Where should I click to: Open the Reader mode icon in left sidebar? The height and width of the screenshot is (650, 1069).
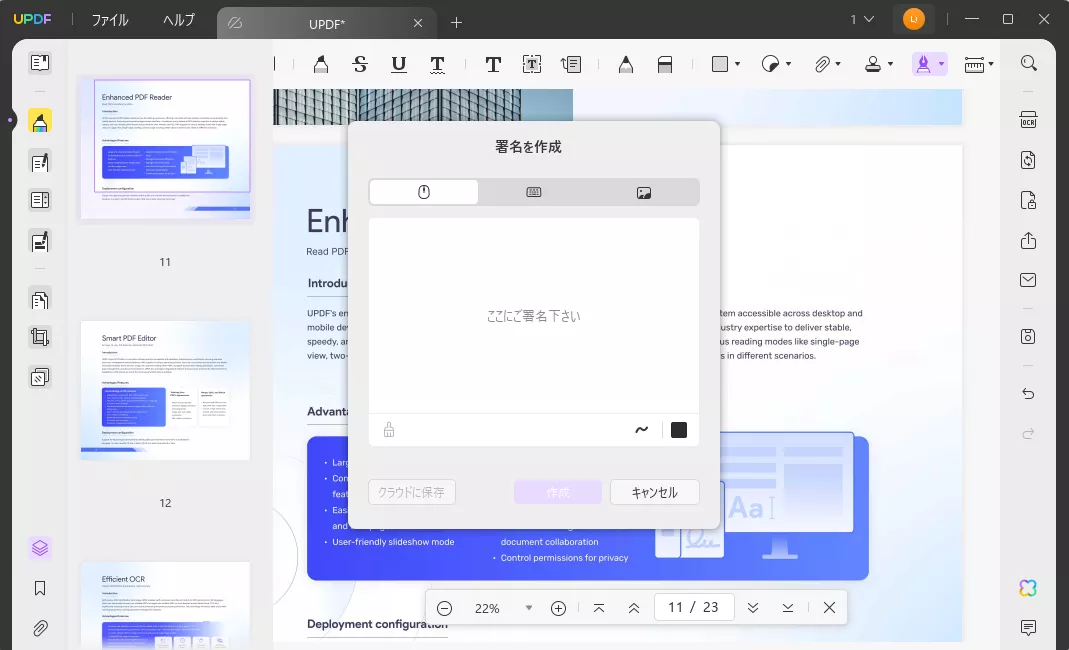(40, 63)
